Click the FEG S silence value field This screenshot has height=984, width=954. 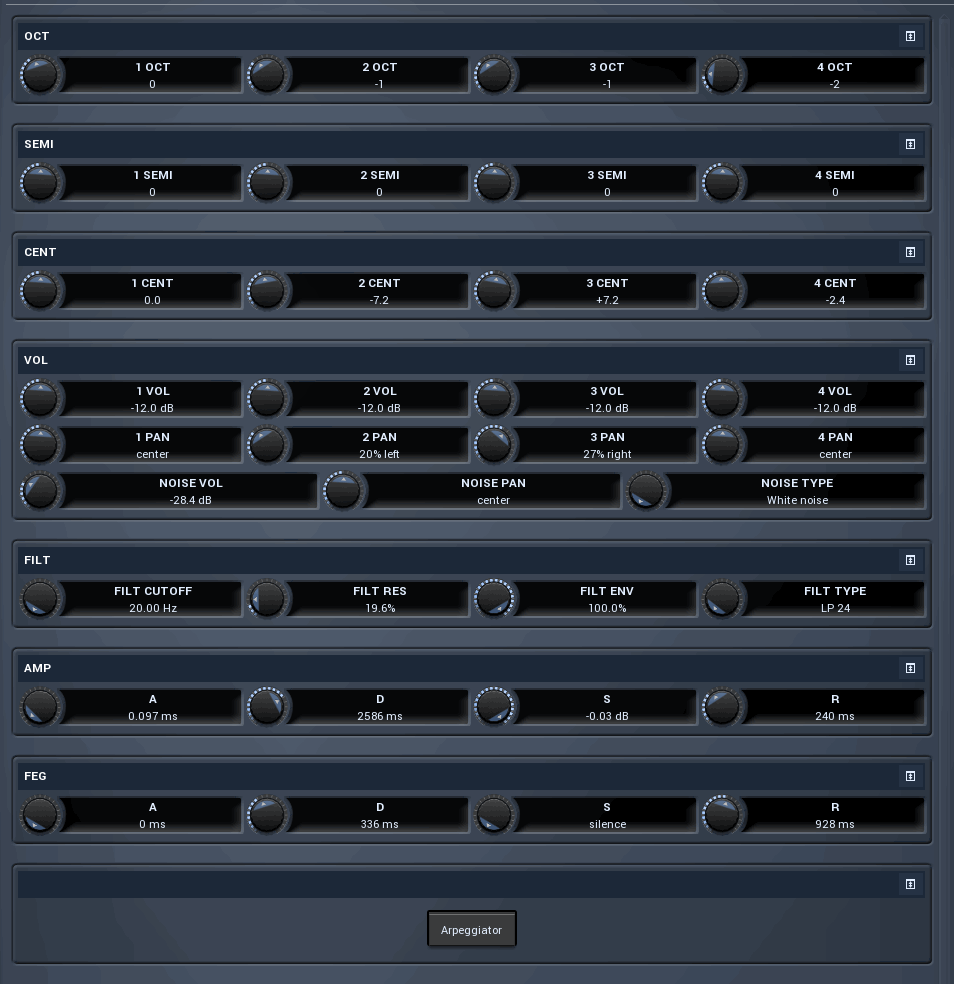point(607,815)
